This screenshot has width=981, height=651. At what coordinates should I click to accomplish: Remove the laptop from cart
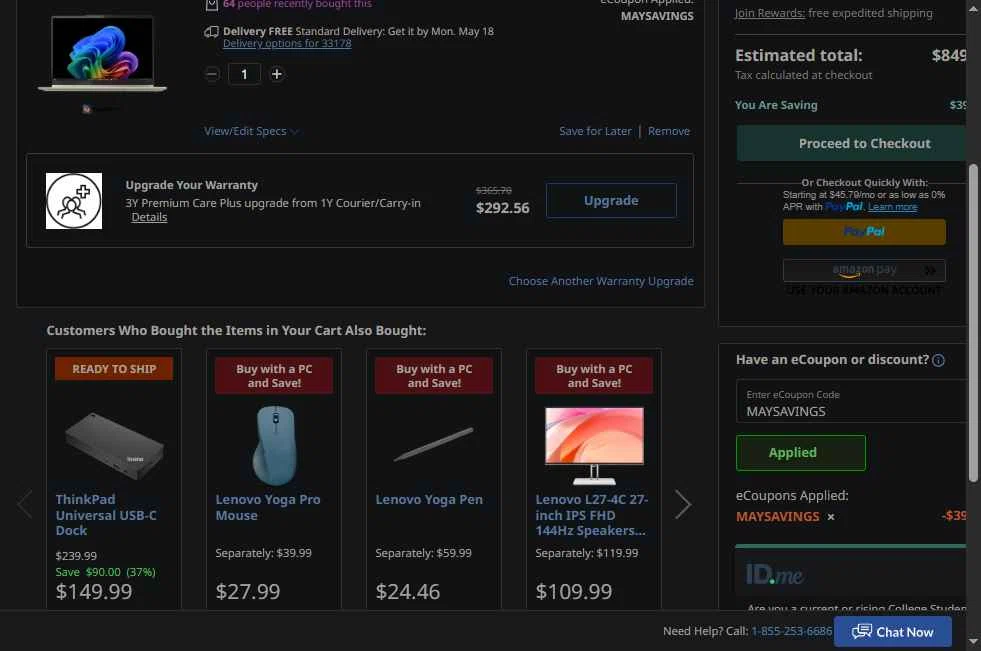(x=669, y=131)
